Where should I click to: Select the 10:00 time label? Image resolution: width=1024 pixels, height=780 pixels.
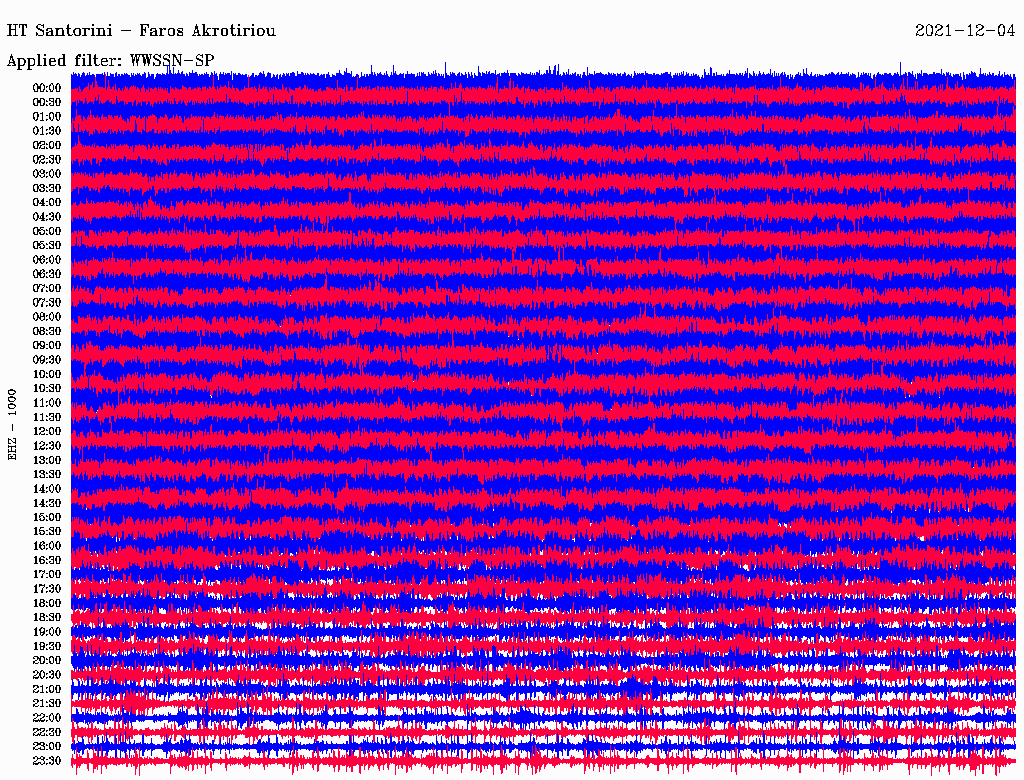click(x=46, y=374)
